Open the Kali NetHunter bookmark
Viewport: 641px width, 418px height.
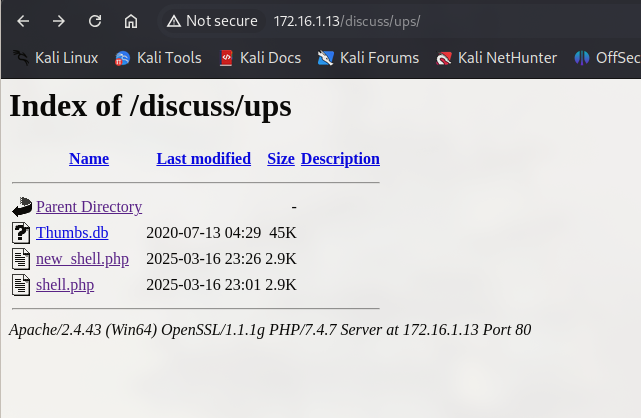(x=496, y=58)
